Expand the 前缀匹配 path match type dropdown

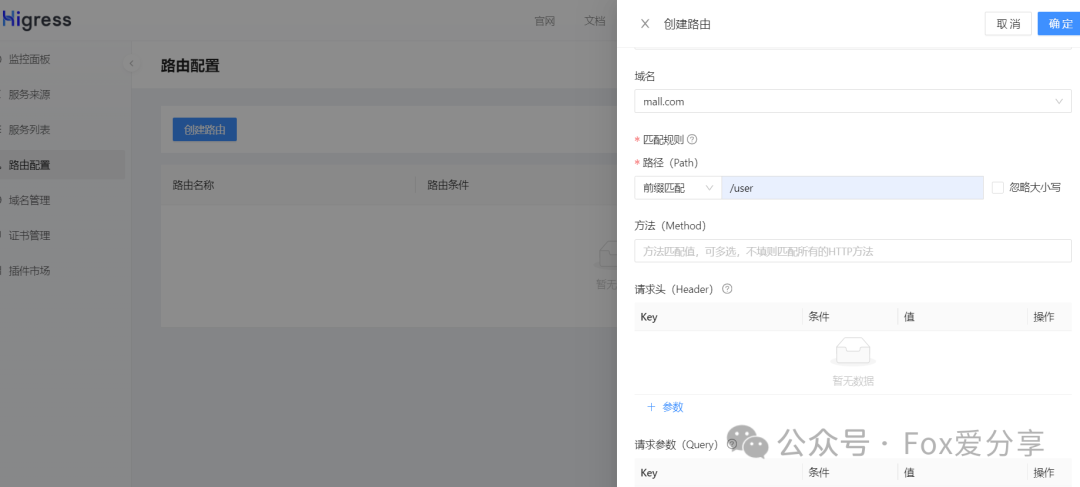tap(678, 188)
